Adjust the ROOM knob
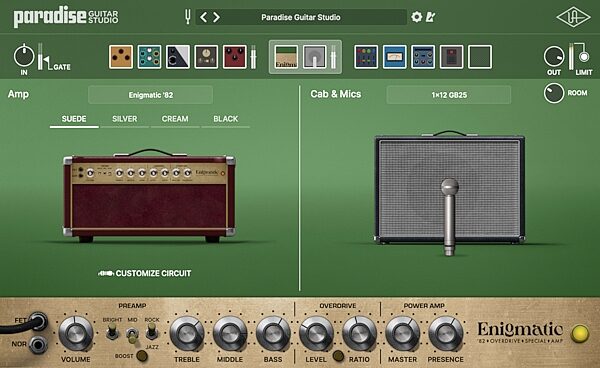This screenshot has width=600, height=368. point(554,93)
